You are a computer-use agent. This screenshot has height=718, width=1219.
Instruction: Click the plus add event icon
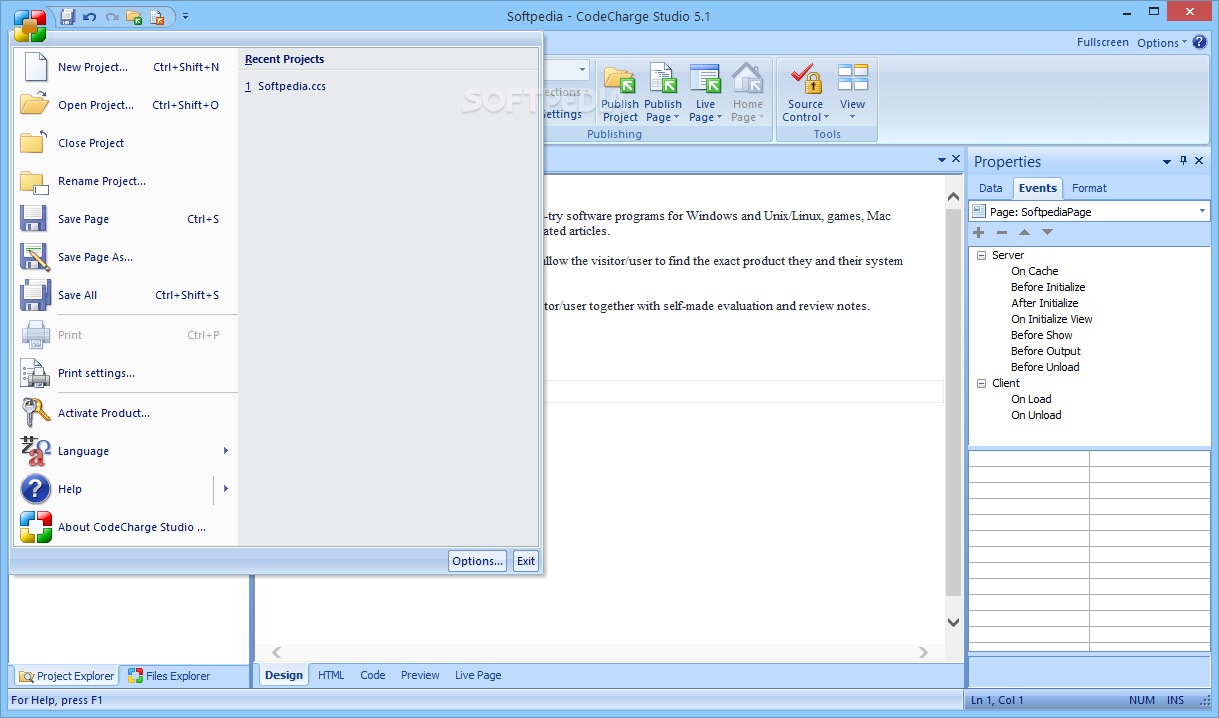979,232
